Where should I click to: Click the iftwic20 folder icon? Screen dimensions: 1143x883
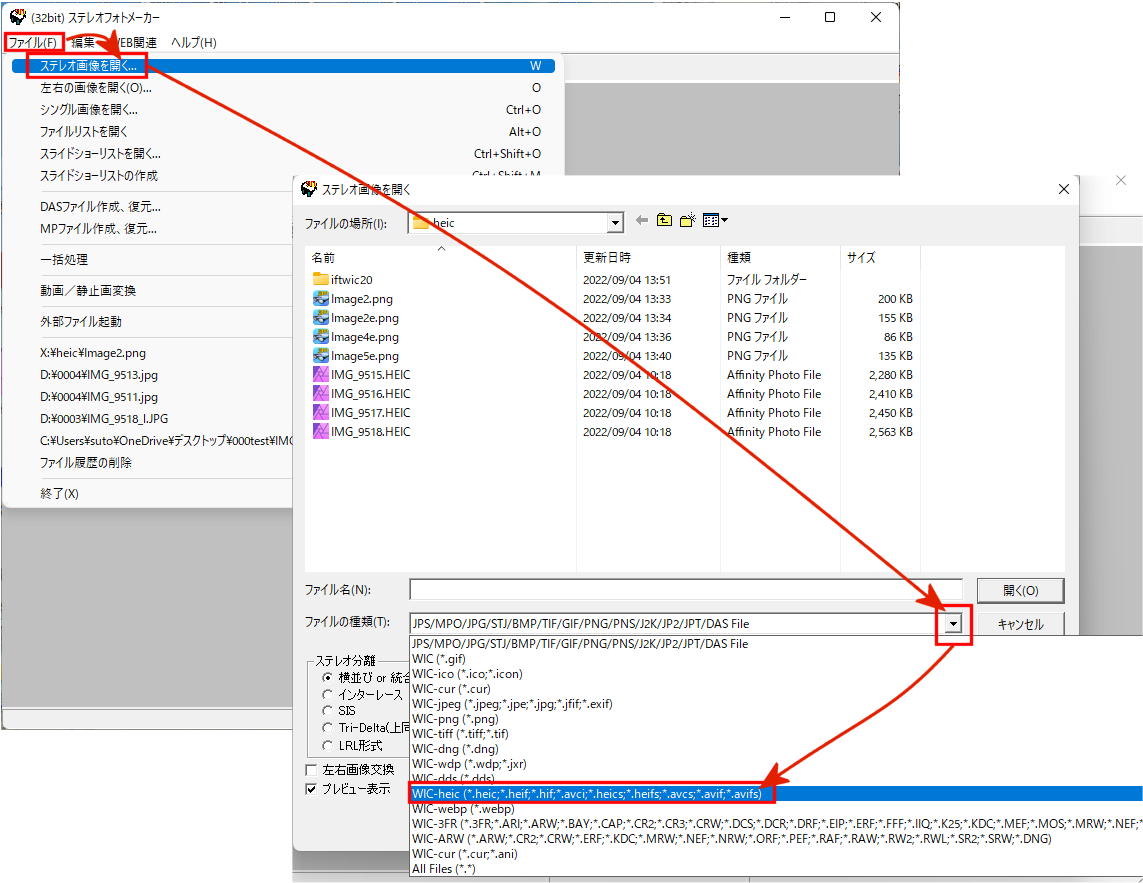pos(321,280)
